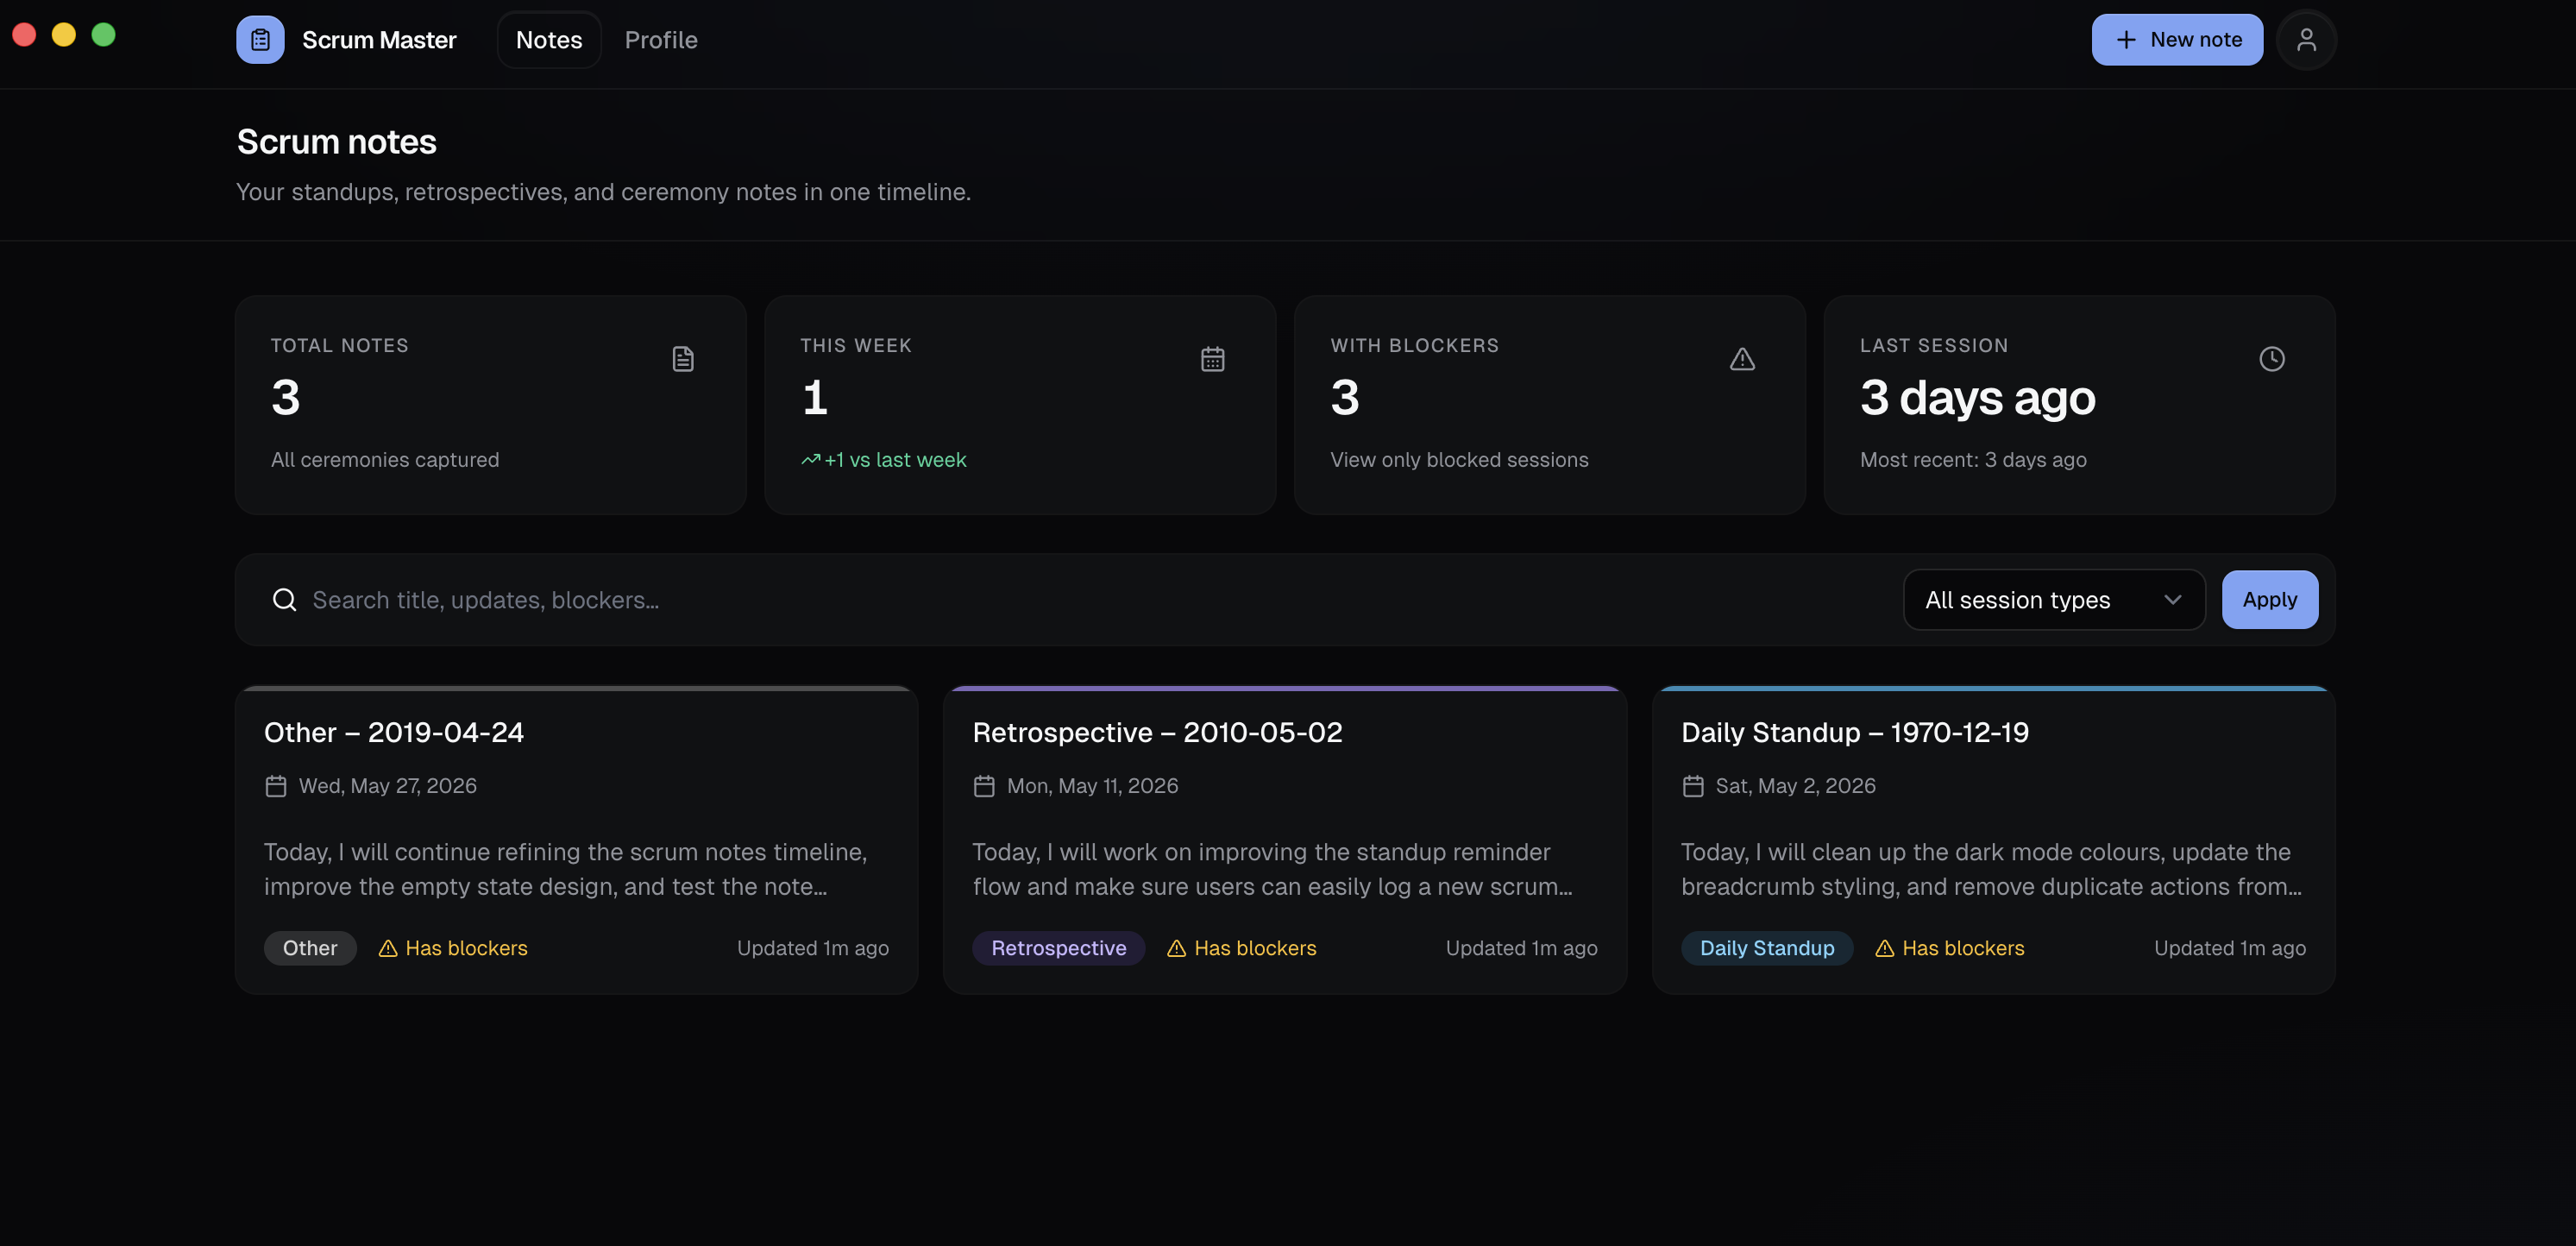Click "Updated 1m ago" on the Other note
This screenshot has width=2576, height=1246.
(813, 948)
